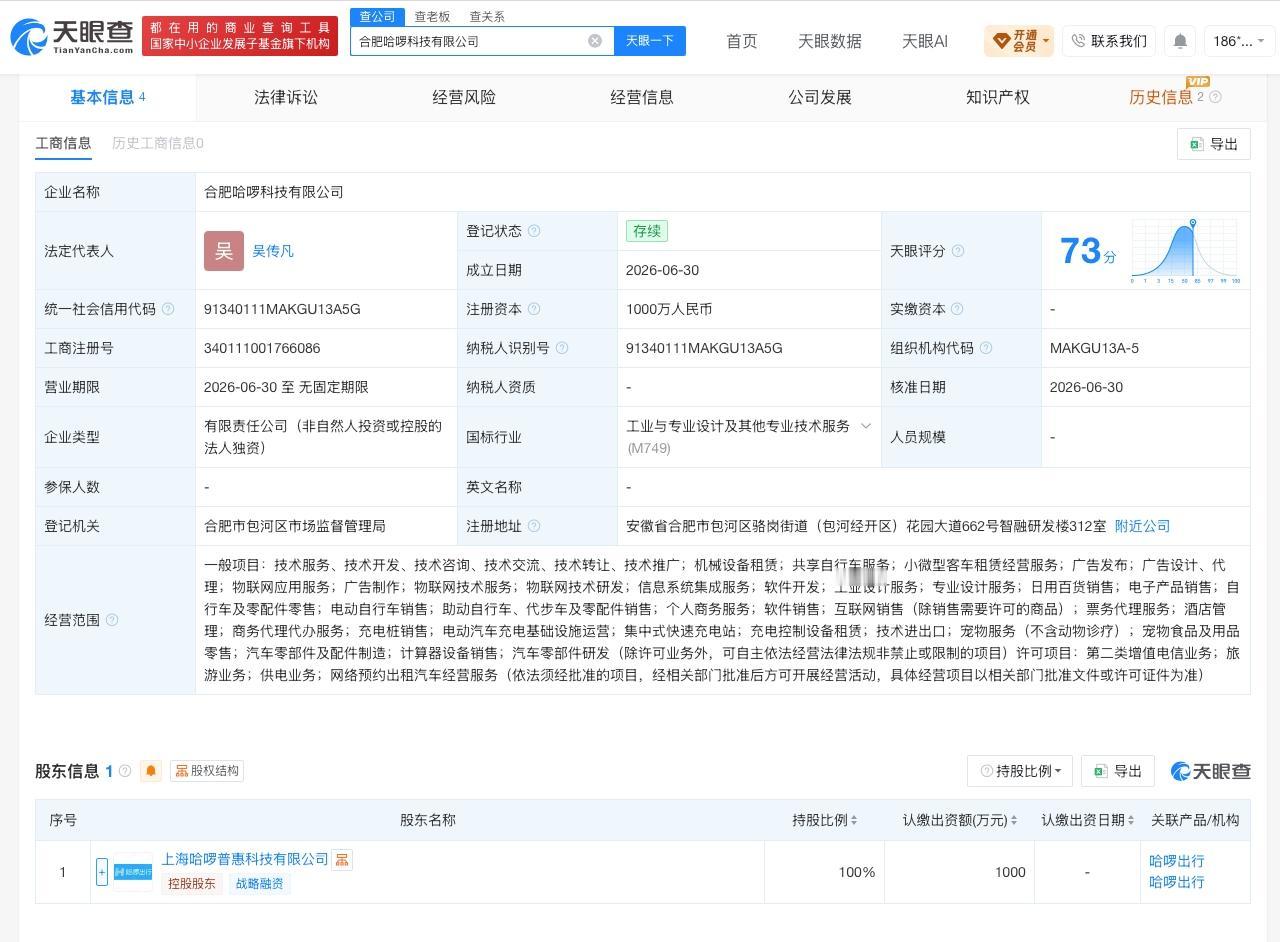1280x942 pixels.
Task: Click help icon next to 股东信息
Action: click(125, 771)
